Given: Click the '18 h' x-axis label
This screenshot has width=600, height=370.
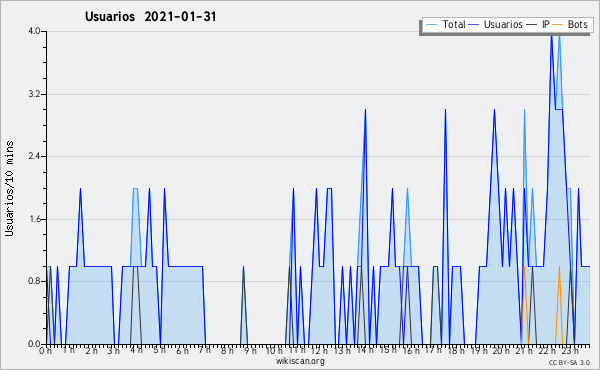Looking at the screenshot, I should point(456,350).
